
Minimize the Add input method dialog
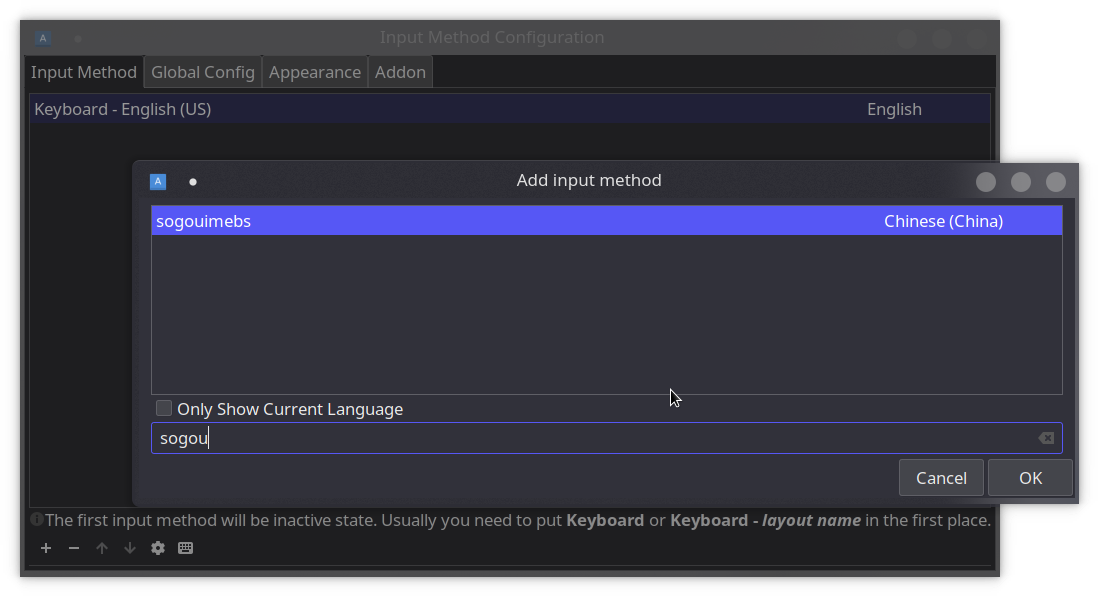[985, 182]
